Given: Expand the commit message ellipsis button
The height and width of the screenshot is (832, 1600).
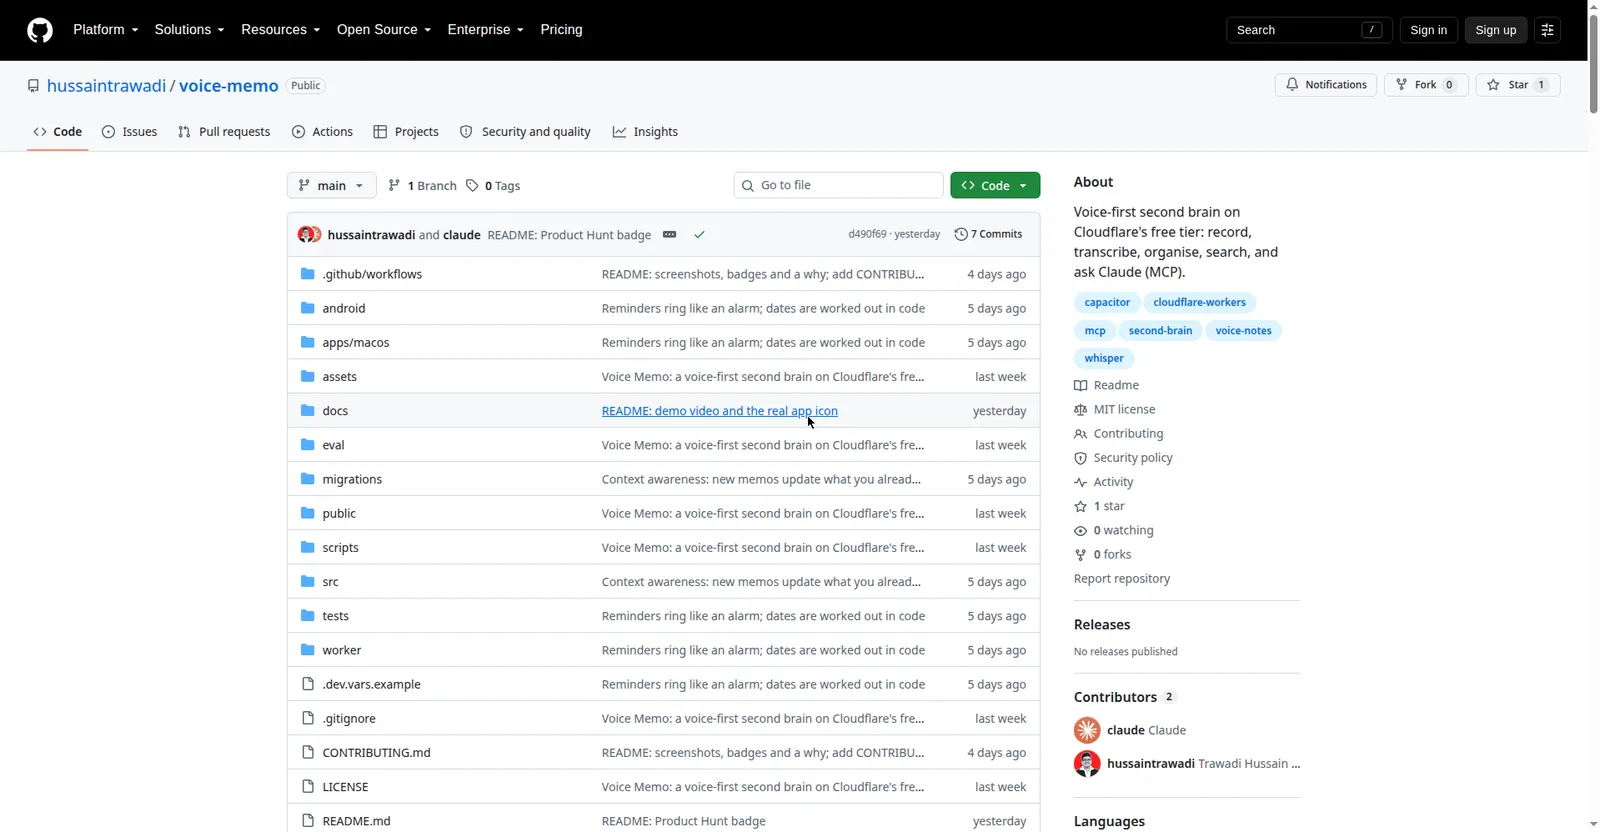Looking at the screenshot, I should coord(670,235).
